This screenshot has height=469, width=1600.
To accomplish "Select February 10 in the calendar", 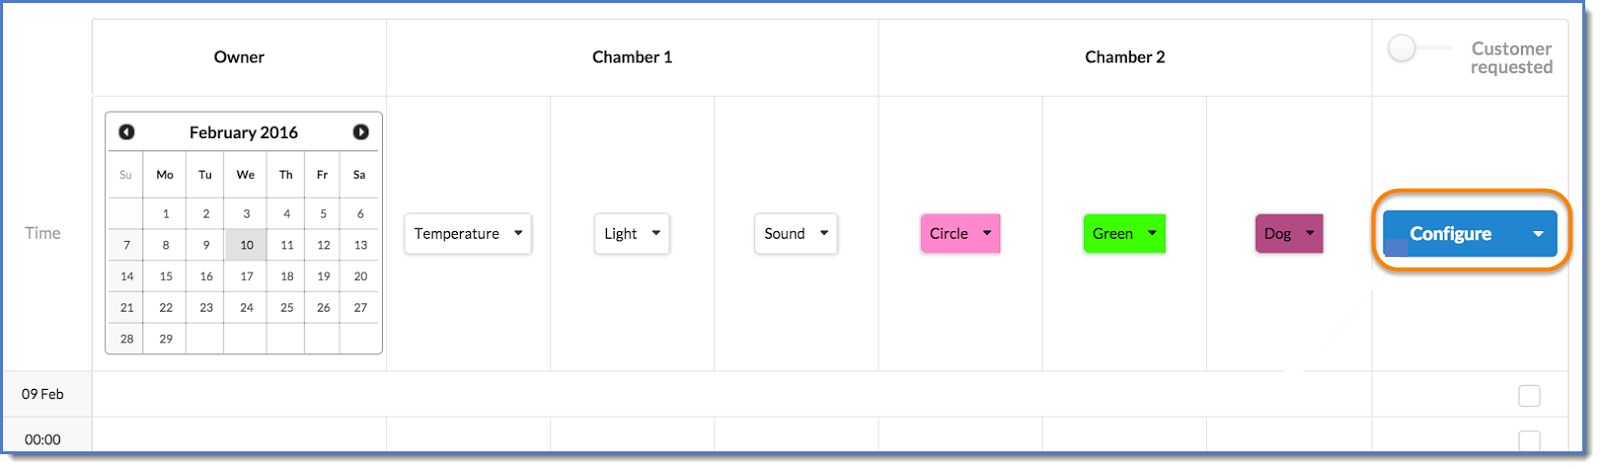I will (x=246, y=245).
